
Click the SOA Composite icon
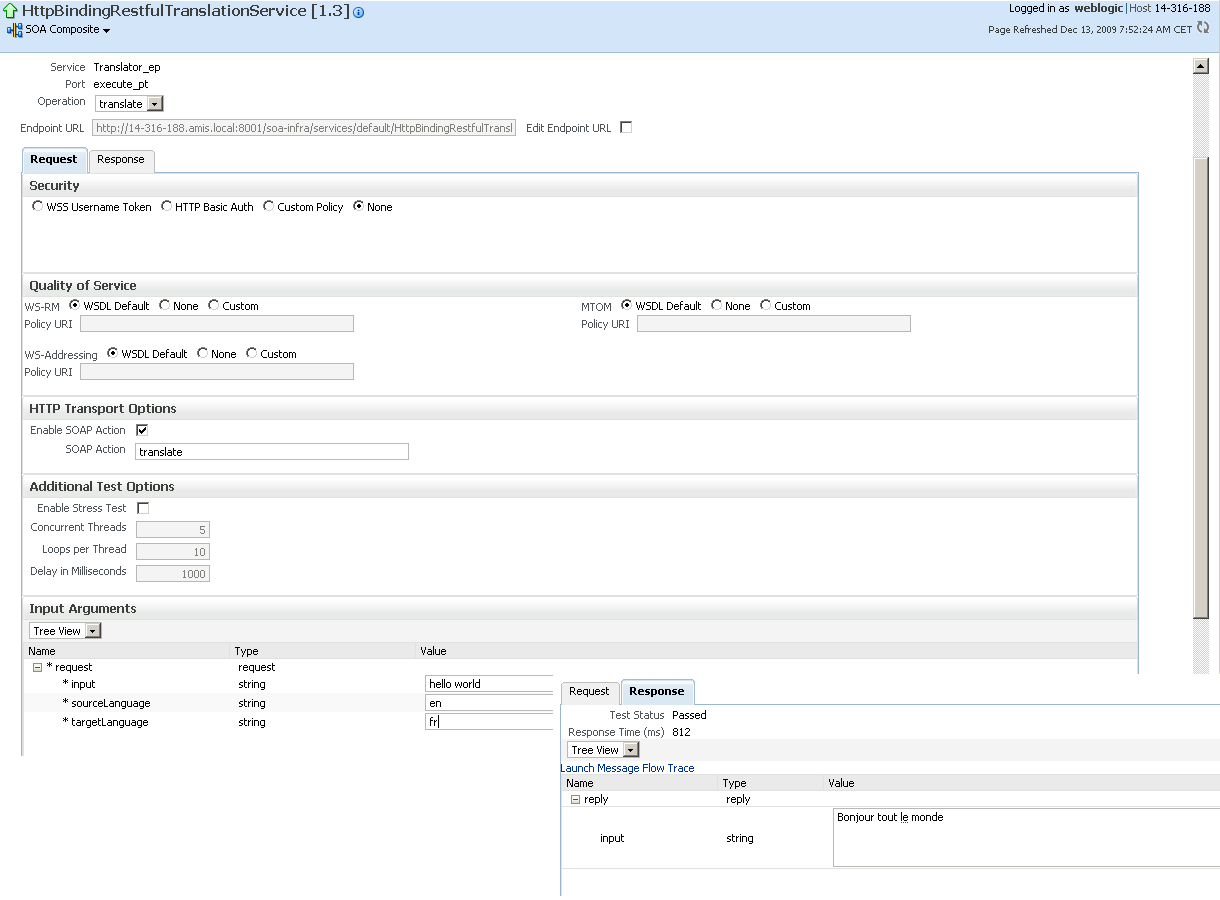click(x=14, y=30)
